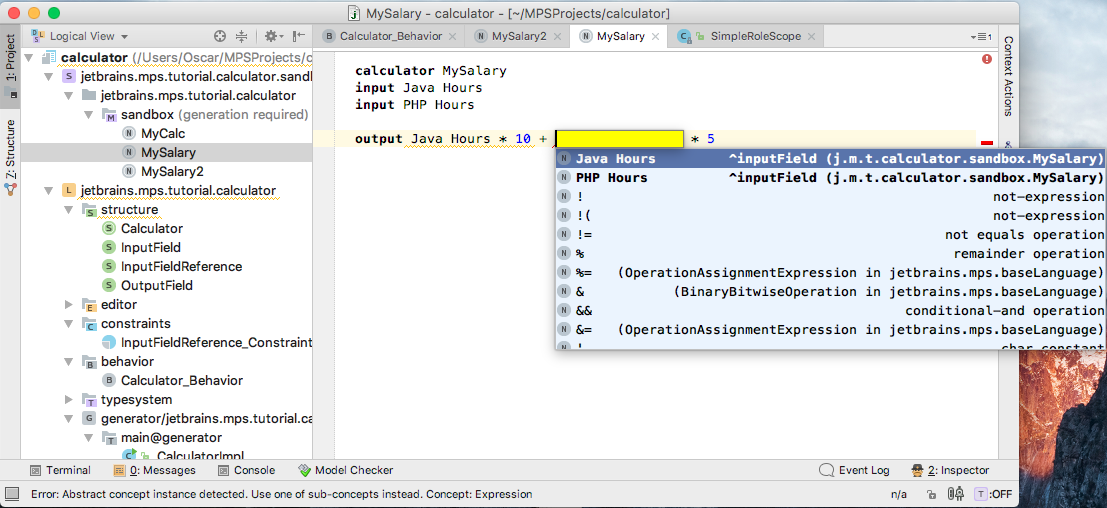Click the yellow highlighted expression cell
1107x508 pixels.
coord(620,139)
